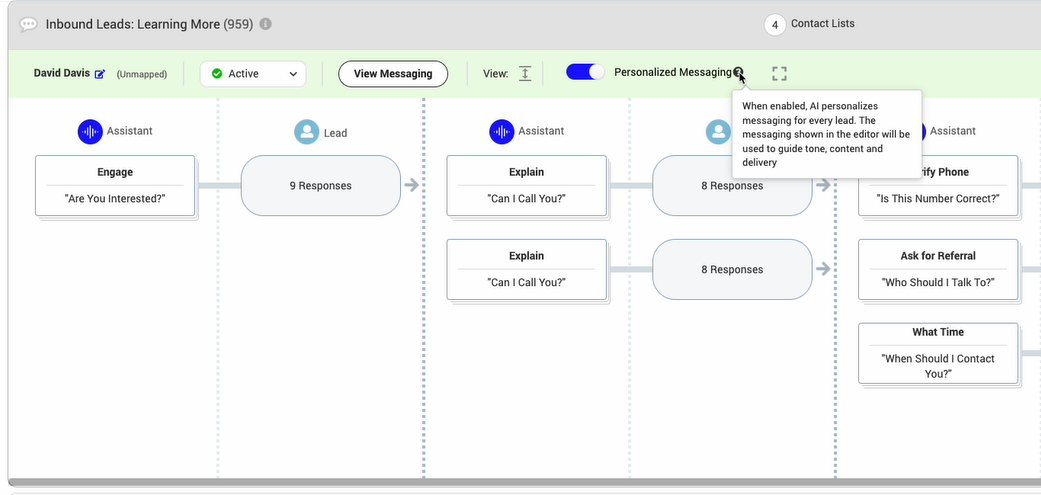Expand the 9 Responses node
The height and width of the screenshot is (495, 1041).
coord(320,185)
